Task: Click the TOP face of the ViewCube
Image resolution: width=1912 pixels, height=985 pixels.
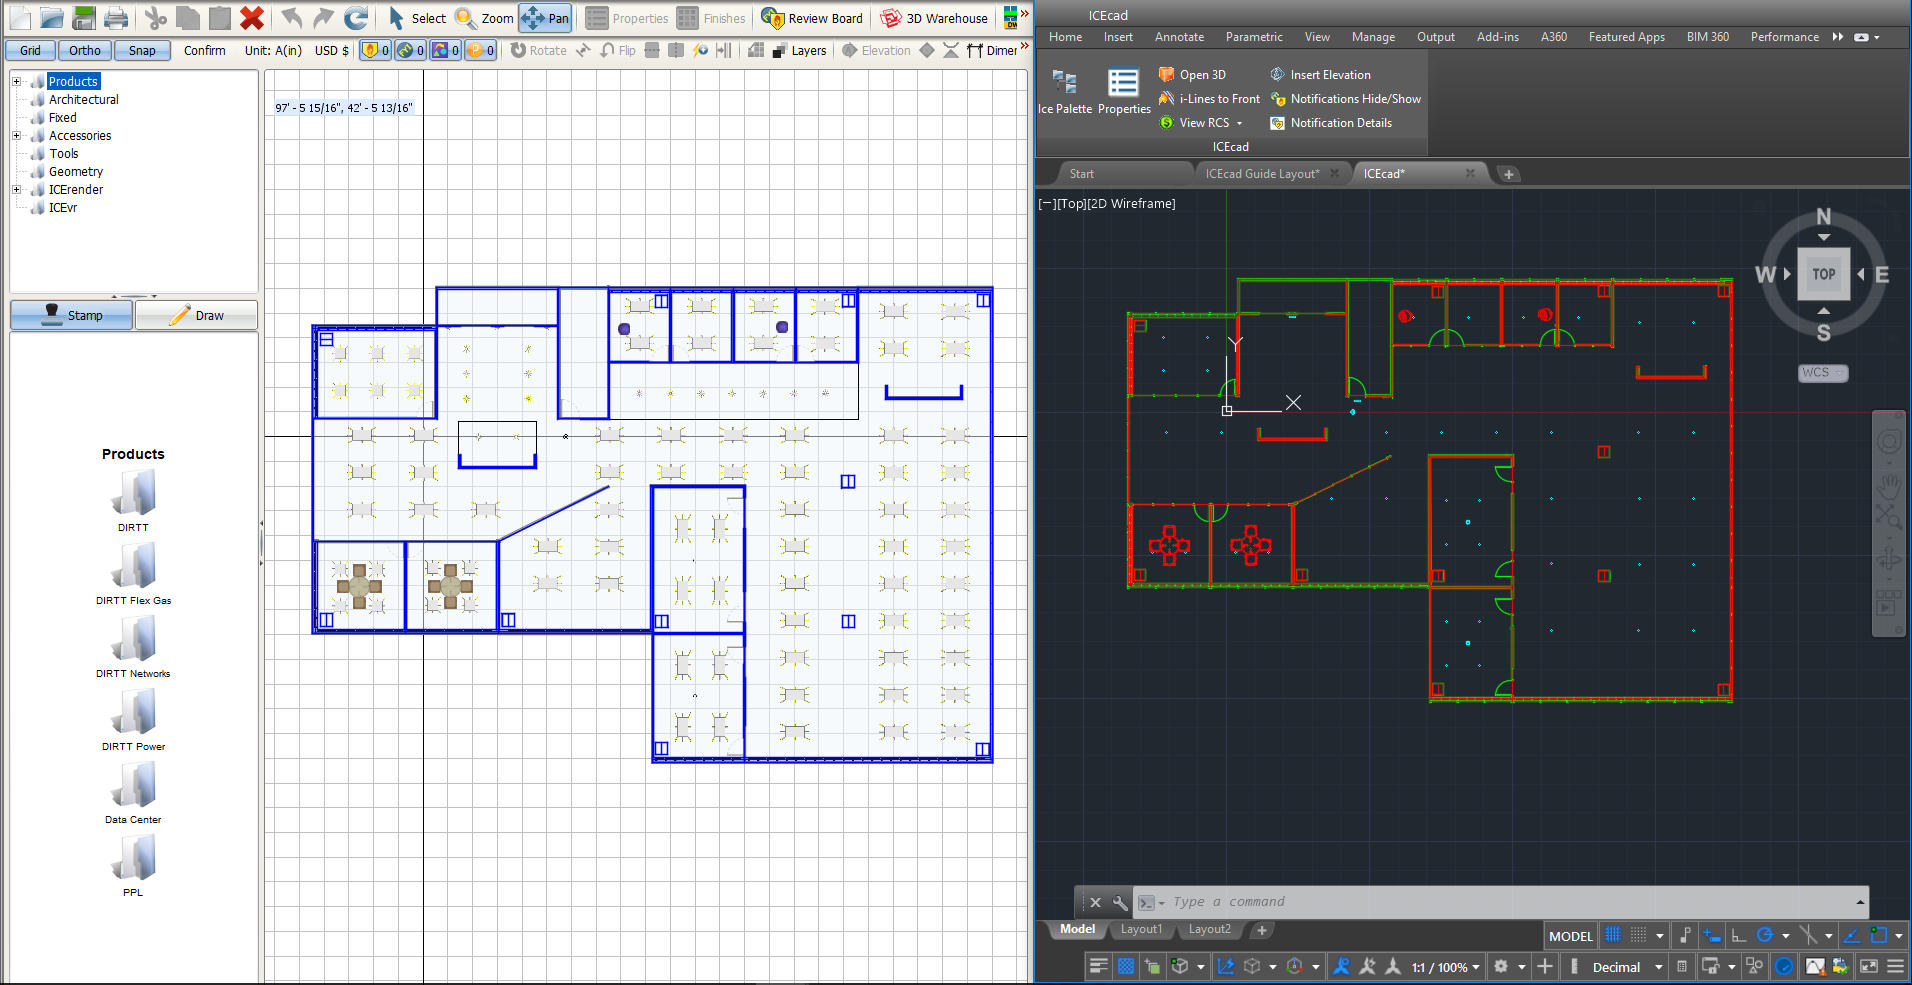Action: 1824,274
